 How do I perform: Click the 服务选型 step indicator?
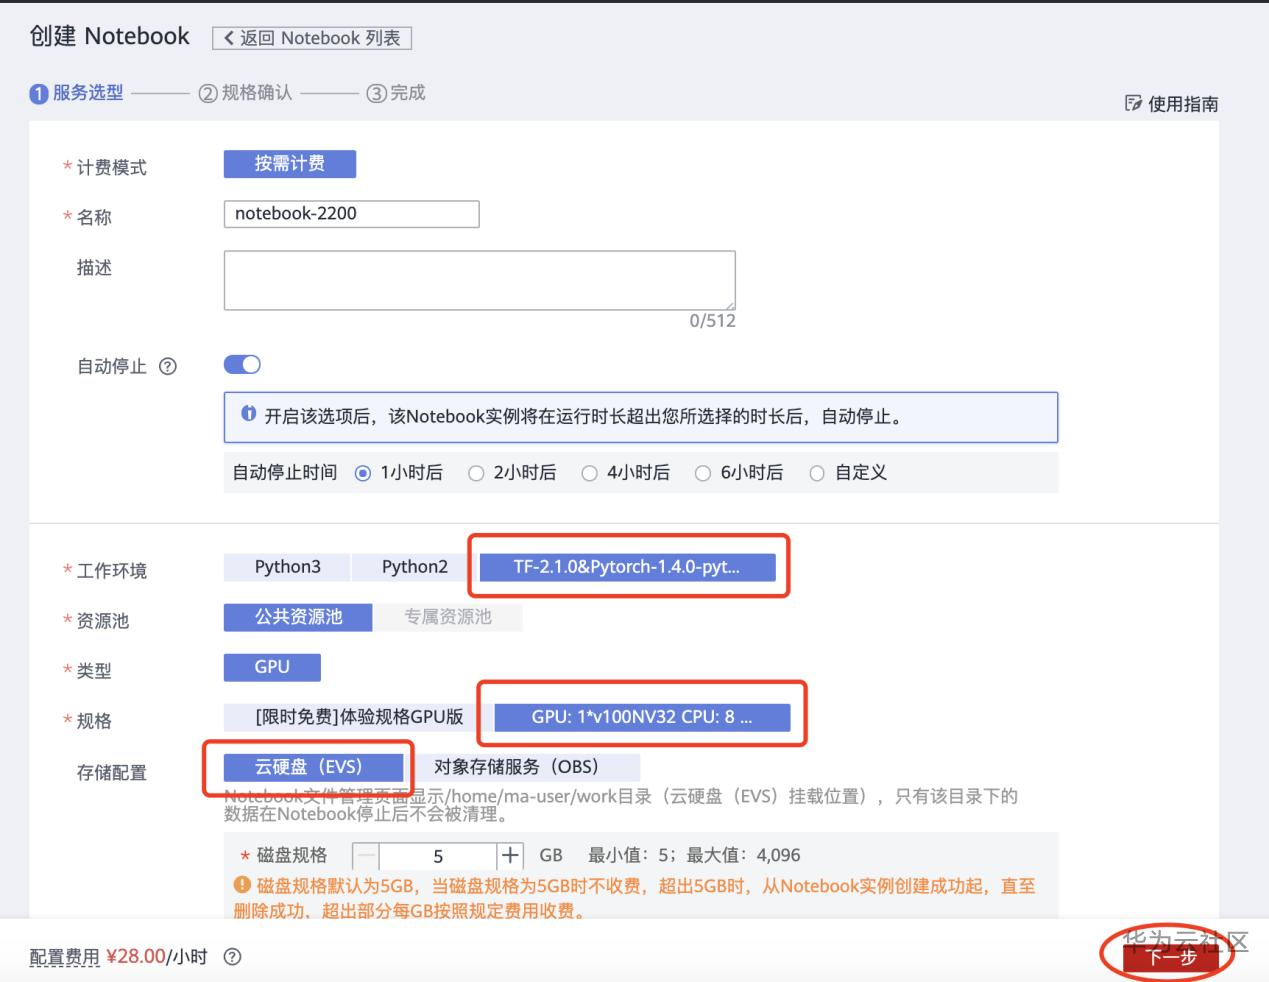click(x=77, y=93)
